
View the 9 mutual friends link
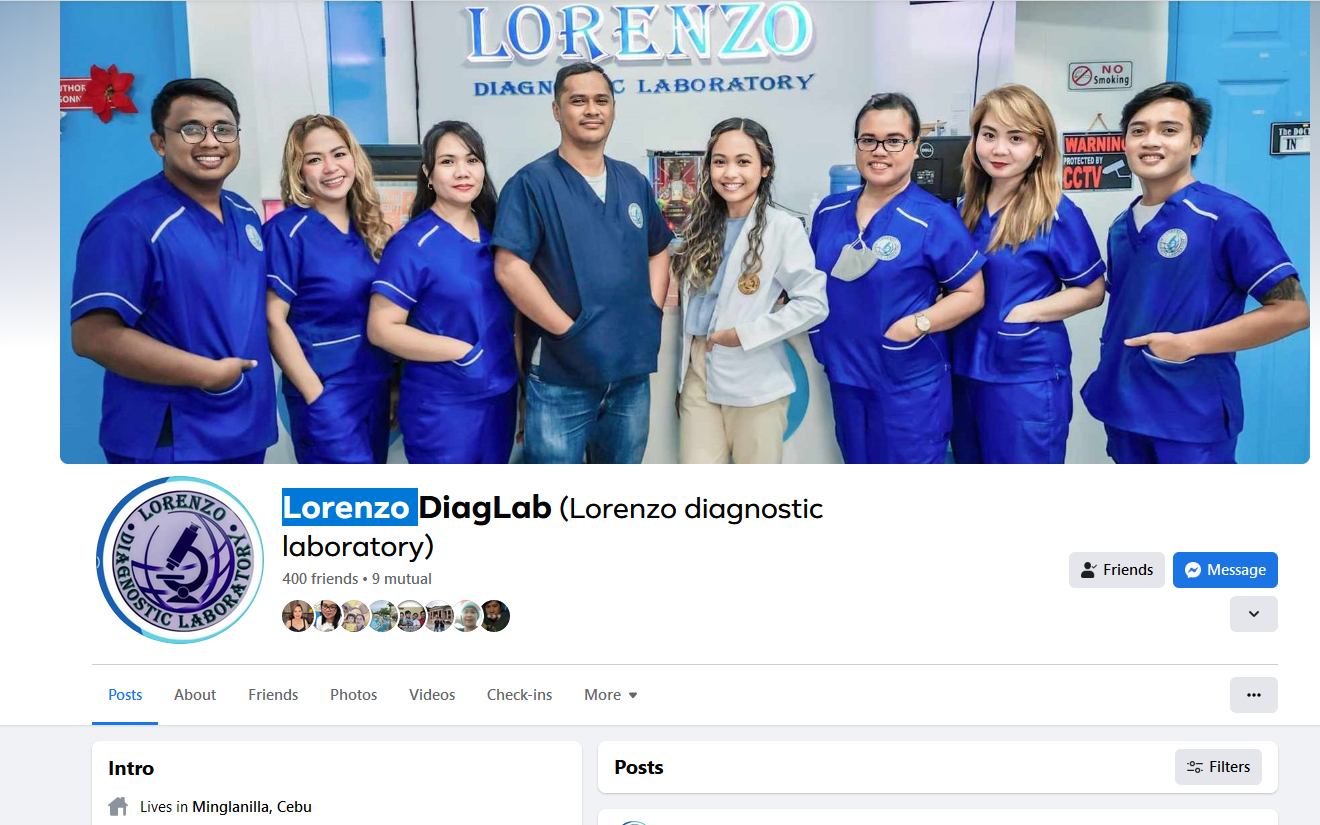click(402, 579)
